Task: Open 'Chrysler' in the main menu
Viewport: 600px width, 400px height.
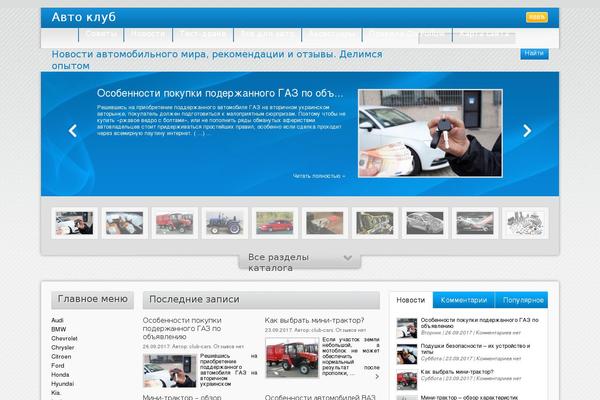Action: pyautogui.click(x=63, y=348)
